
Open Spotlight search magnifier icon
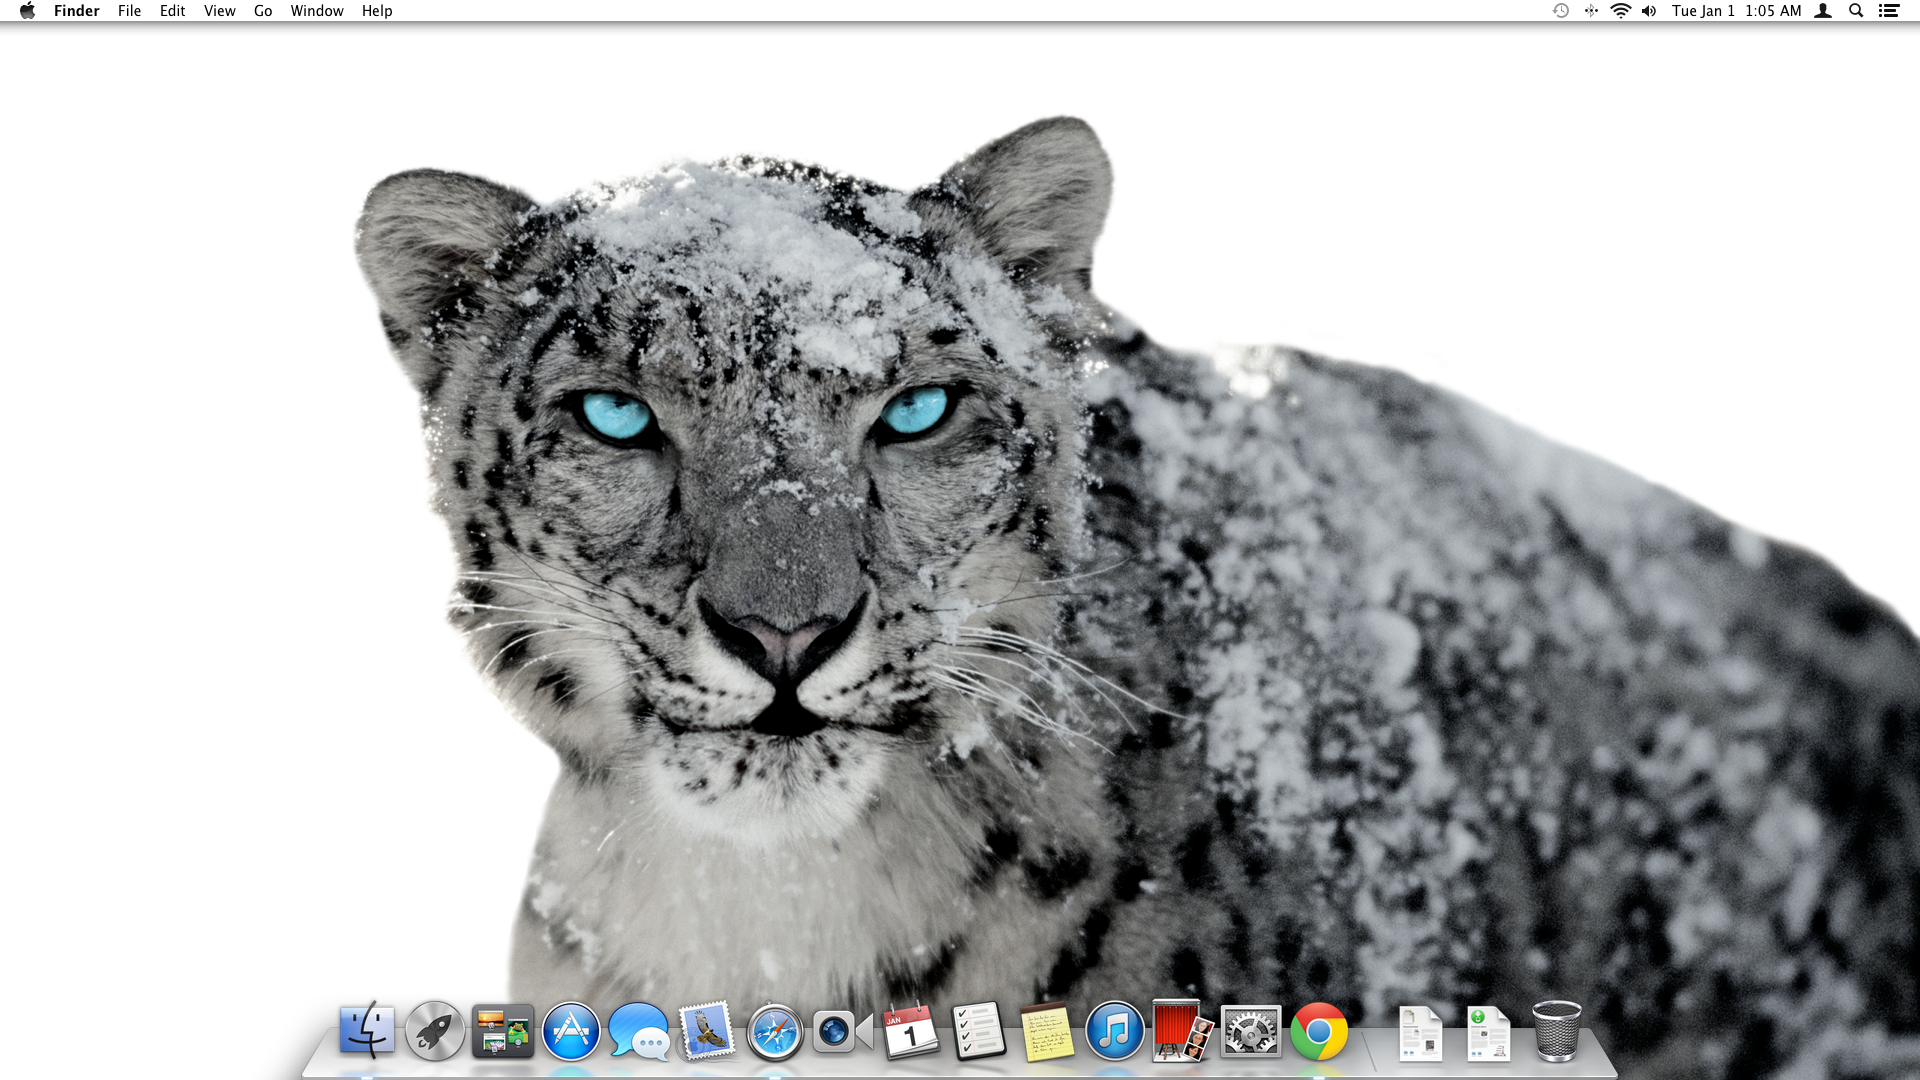(x=1856, y=11)
